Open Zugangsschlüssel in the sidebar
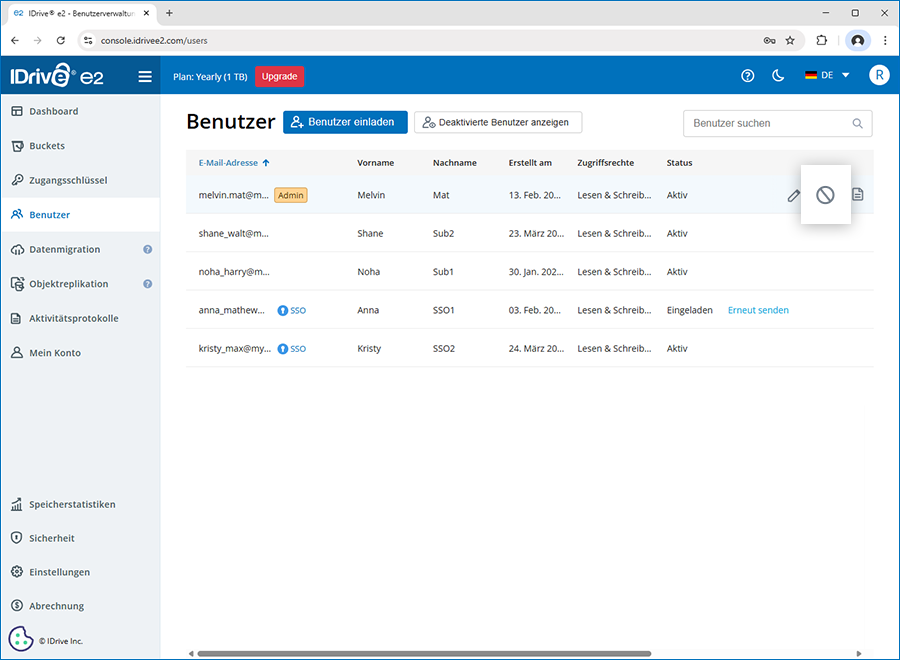This screenshot has height=660, width=900. pos(67,181)
